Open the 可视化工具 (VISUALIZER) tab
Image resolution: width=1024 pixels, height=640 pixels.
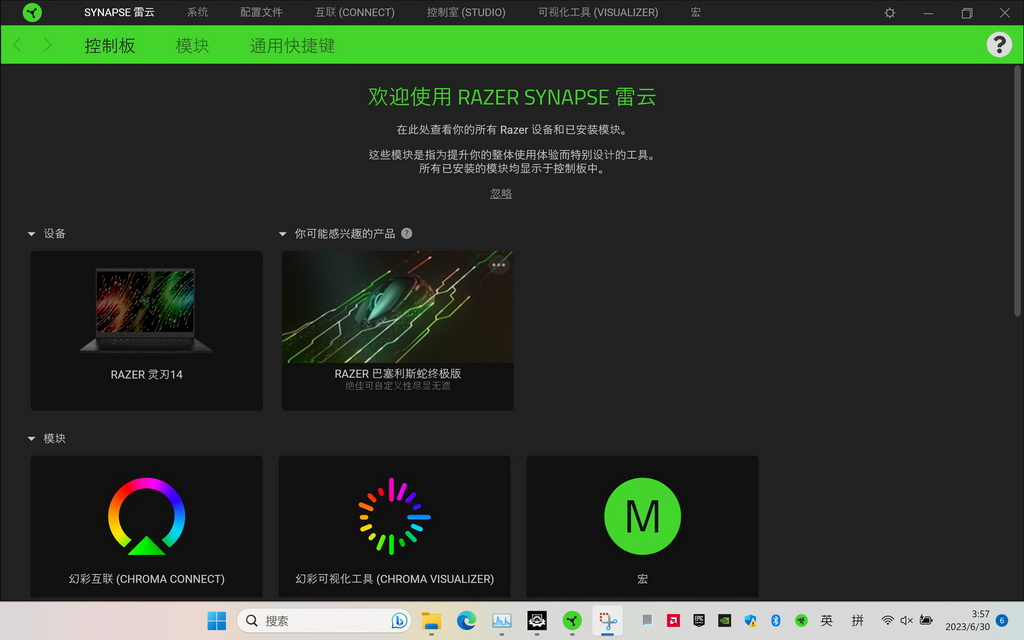pyautogui.click(x=598, y=12)
